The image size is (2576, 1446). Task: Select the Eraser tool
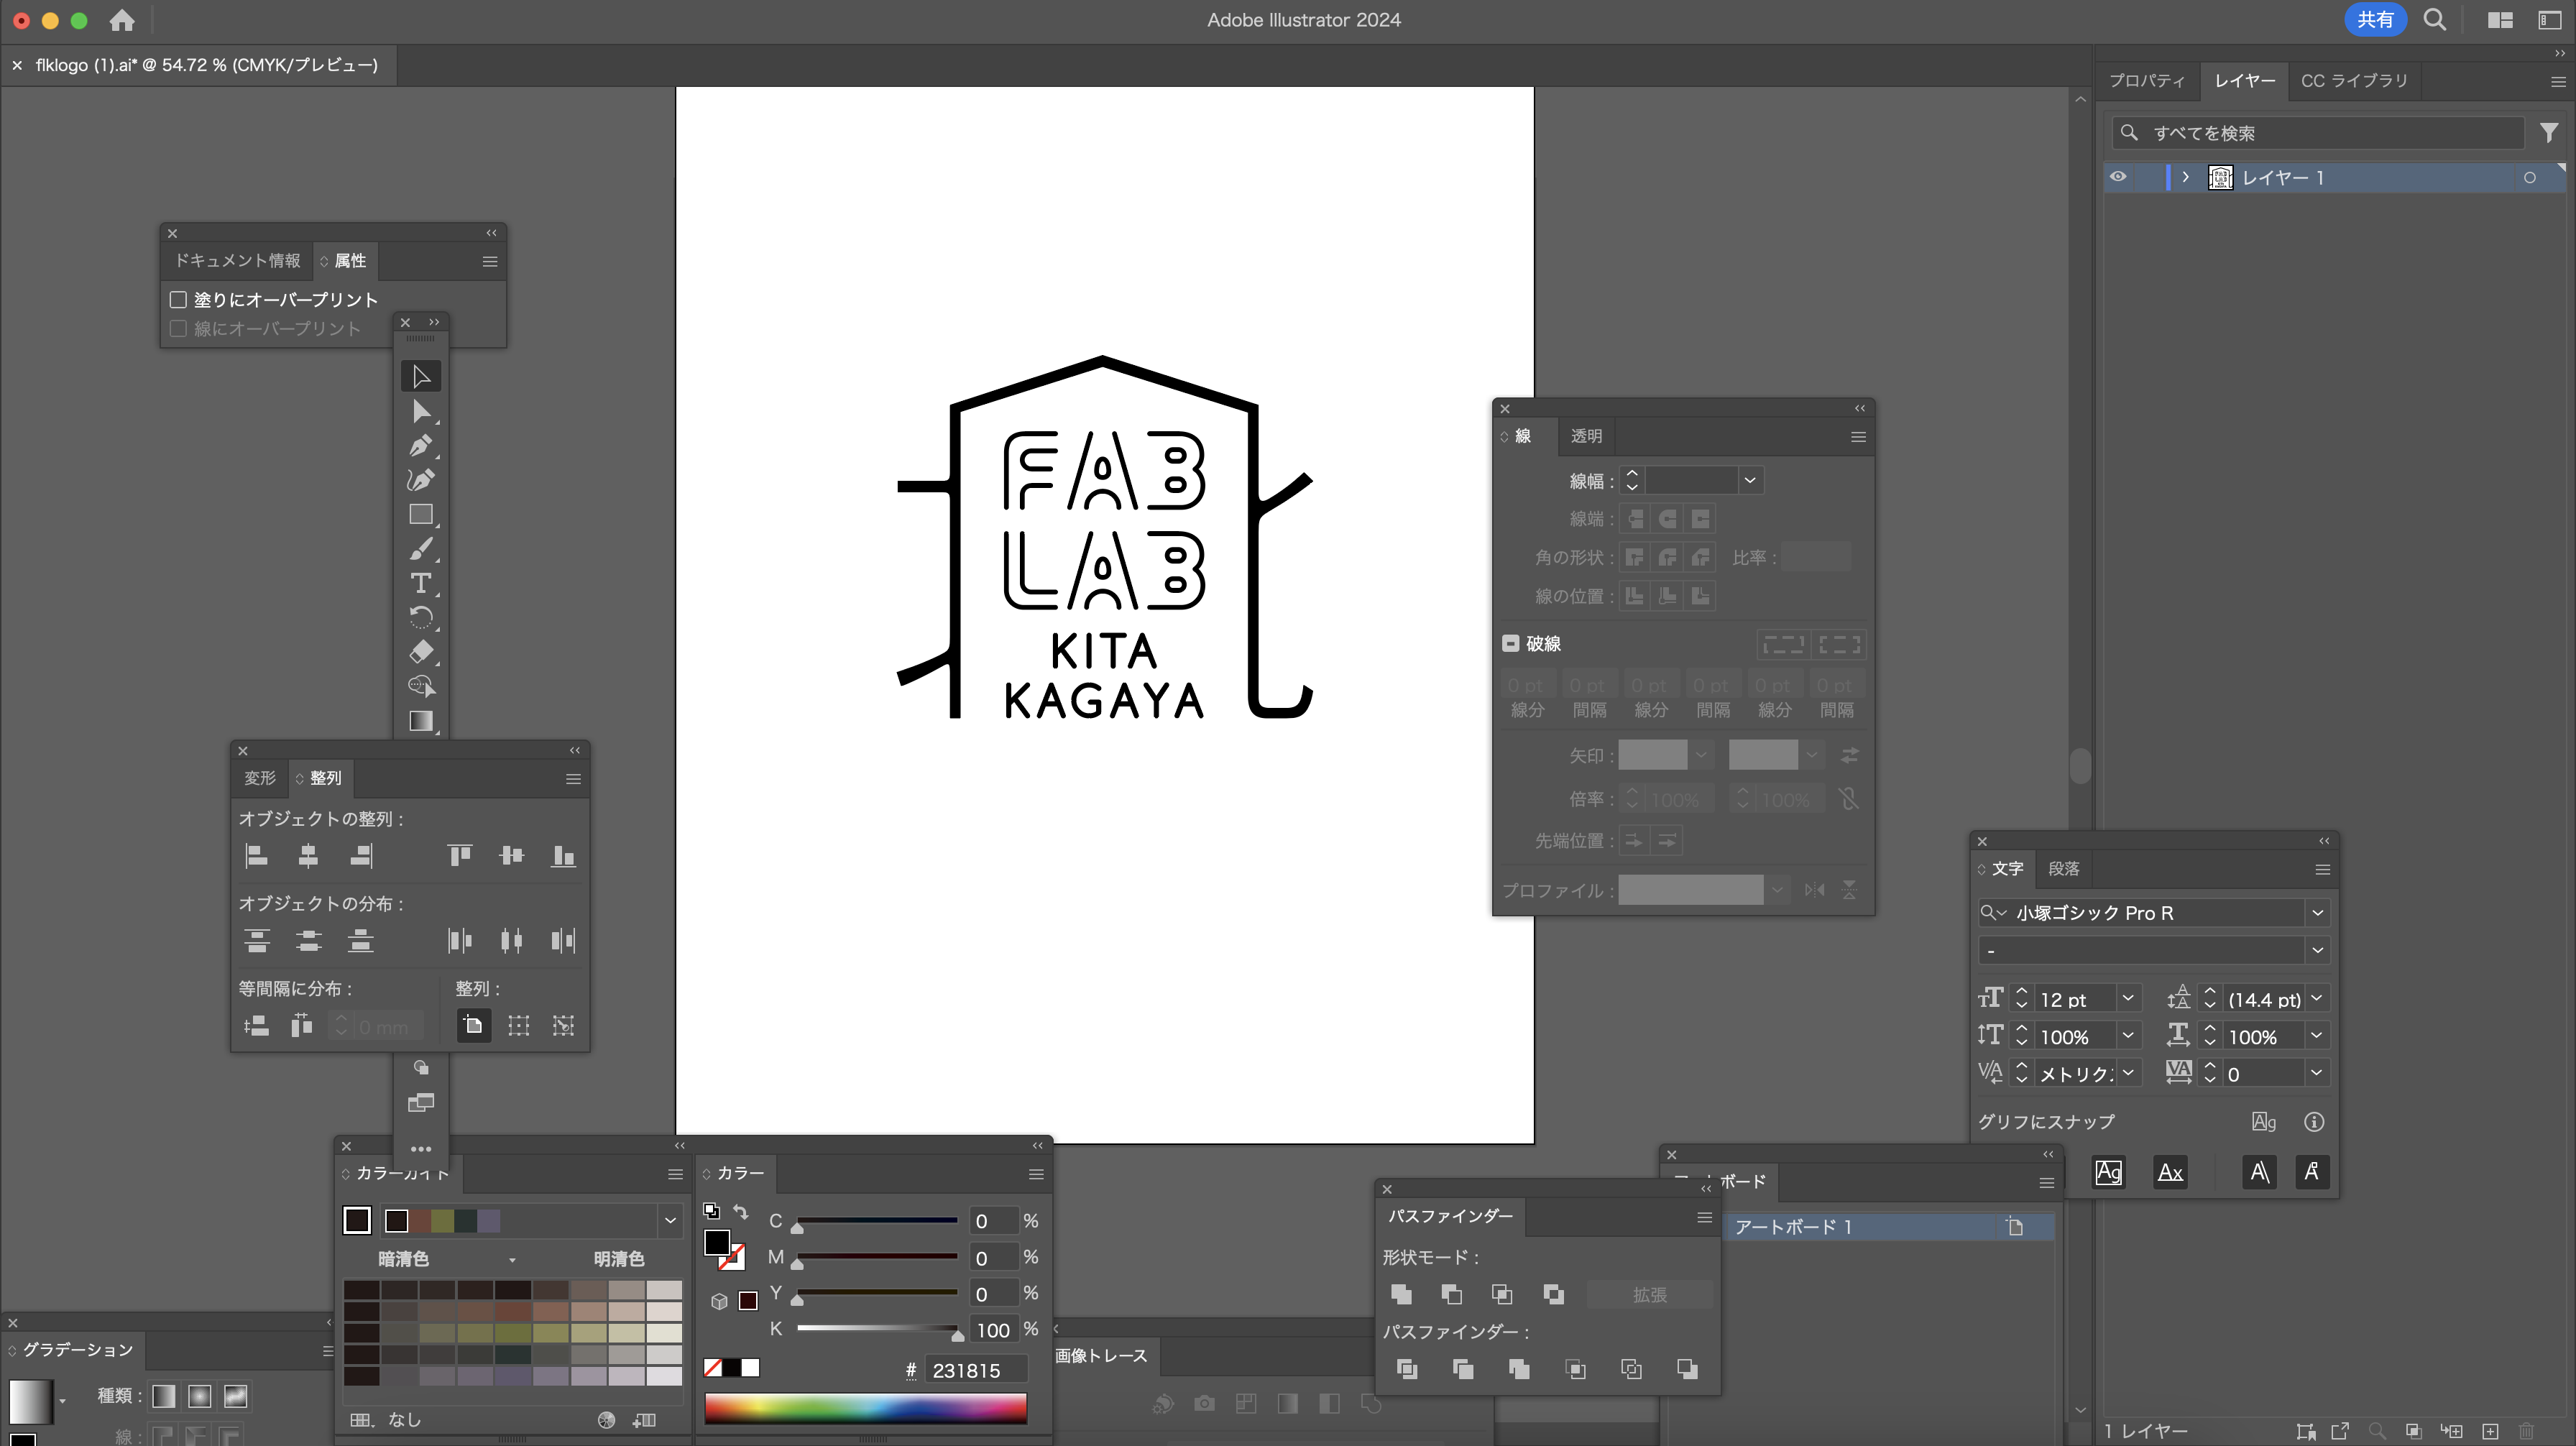pyautogui.click(x=420, y=652)
